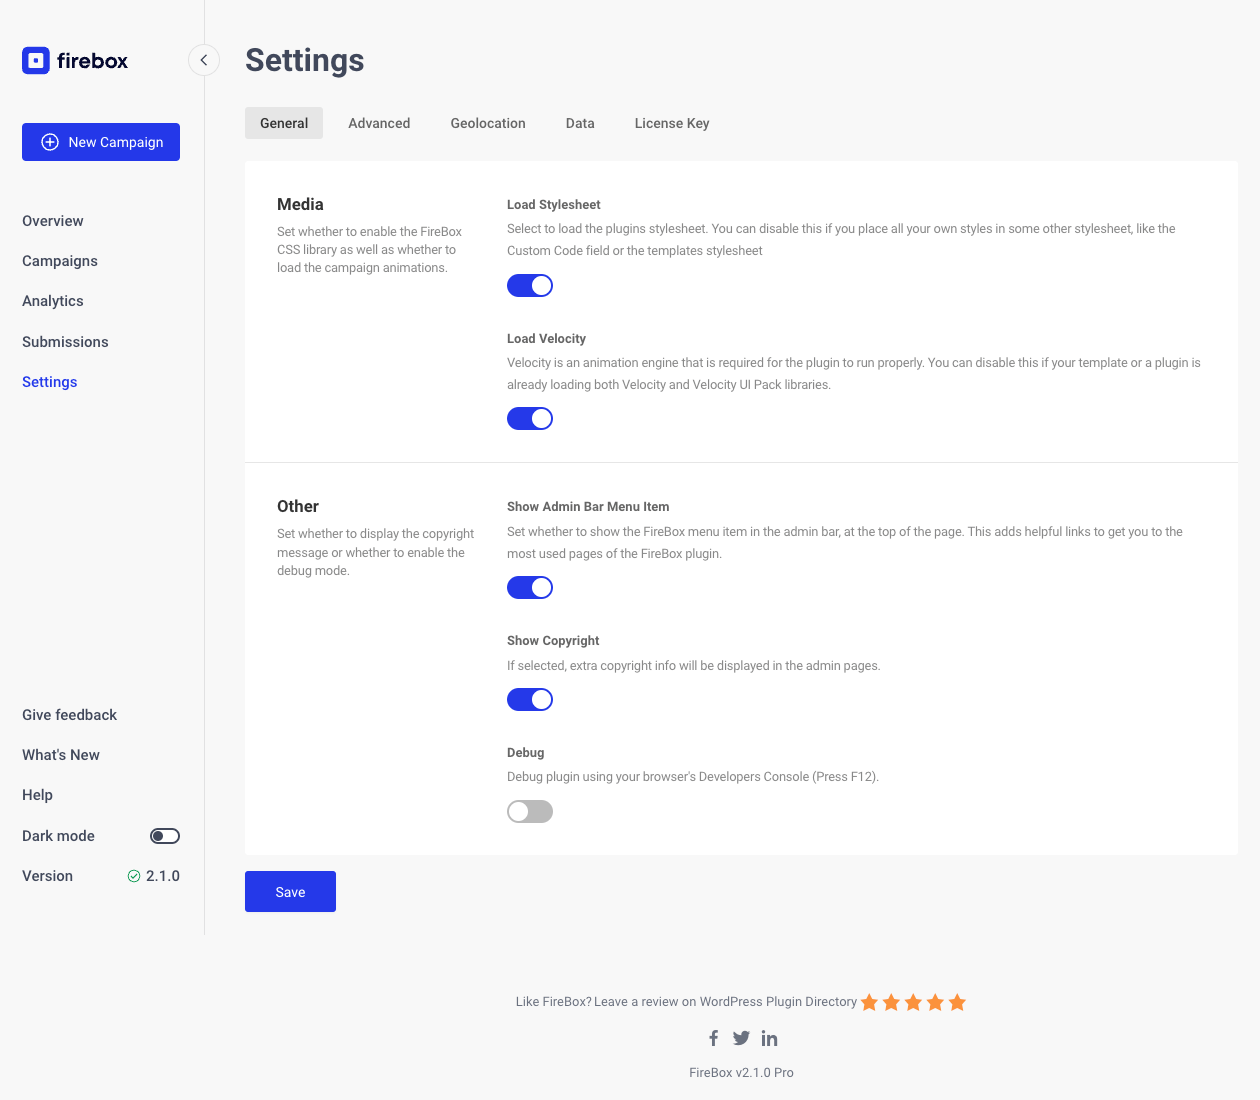Turn off the Load Velocity switch
This screenshot has width=1260, height=1100.
(x=530, y=418)
